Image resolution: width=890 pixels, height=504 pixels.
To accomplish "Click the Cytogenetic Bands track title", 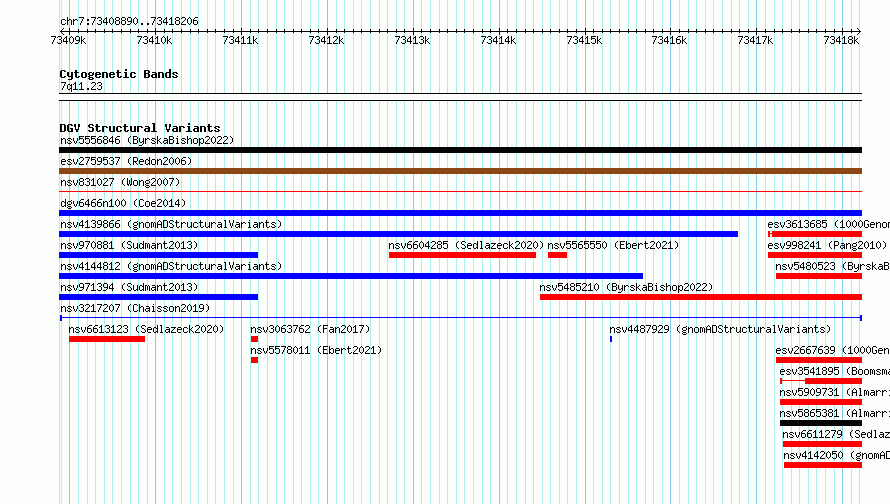I will pos(119,74).
